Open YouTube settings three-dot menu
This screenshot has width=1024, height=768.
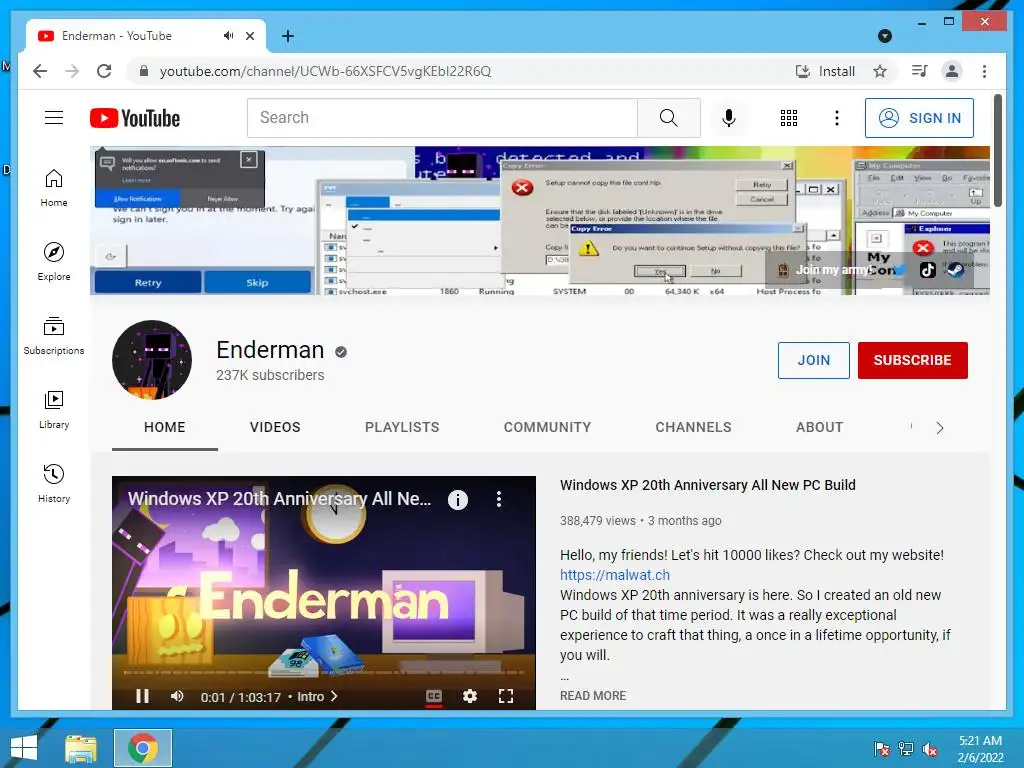coord(837,118)
